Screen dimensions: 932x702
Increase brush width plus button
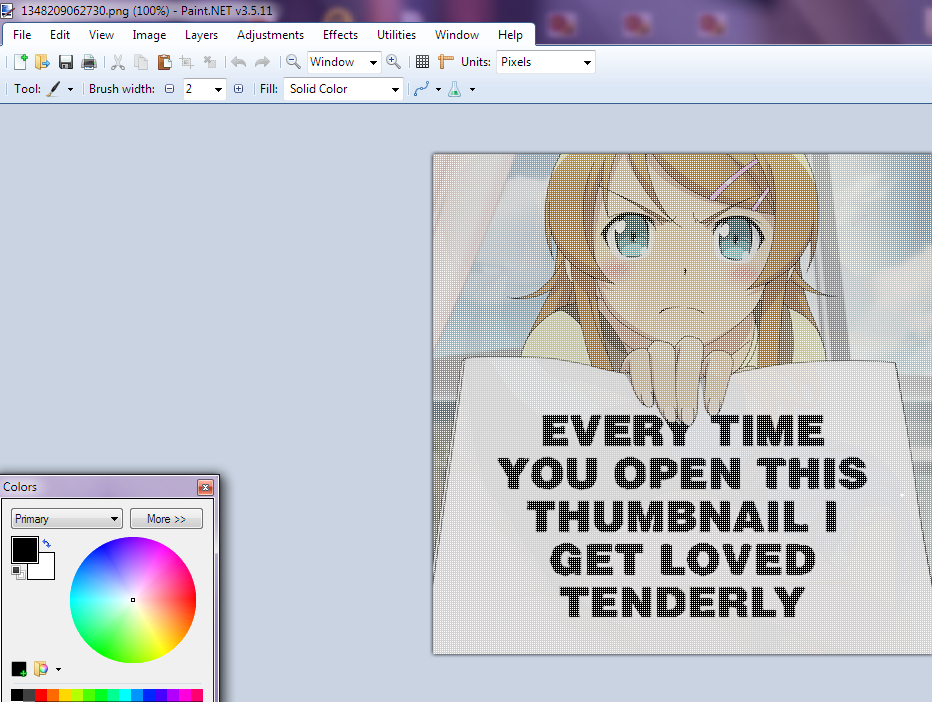click(238, 89)
